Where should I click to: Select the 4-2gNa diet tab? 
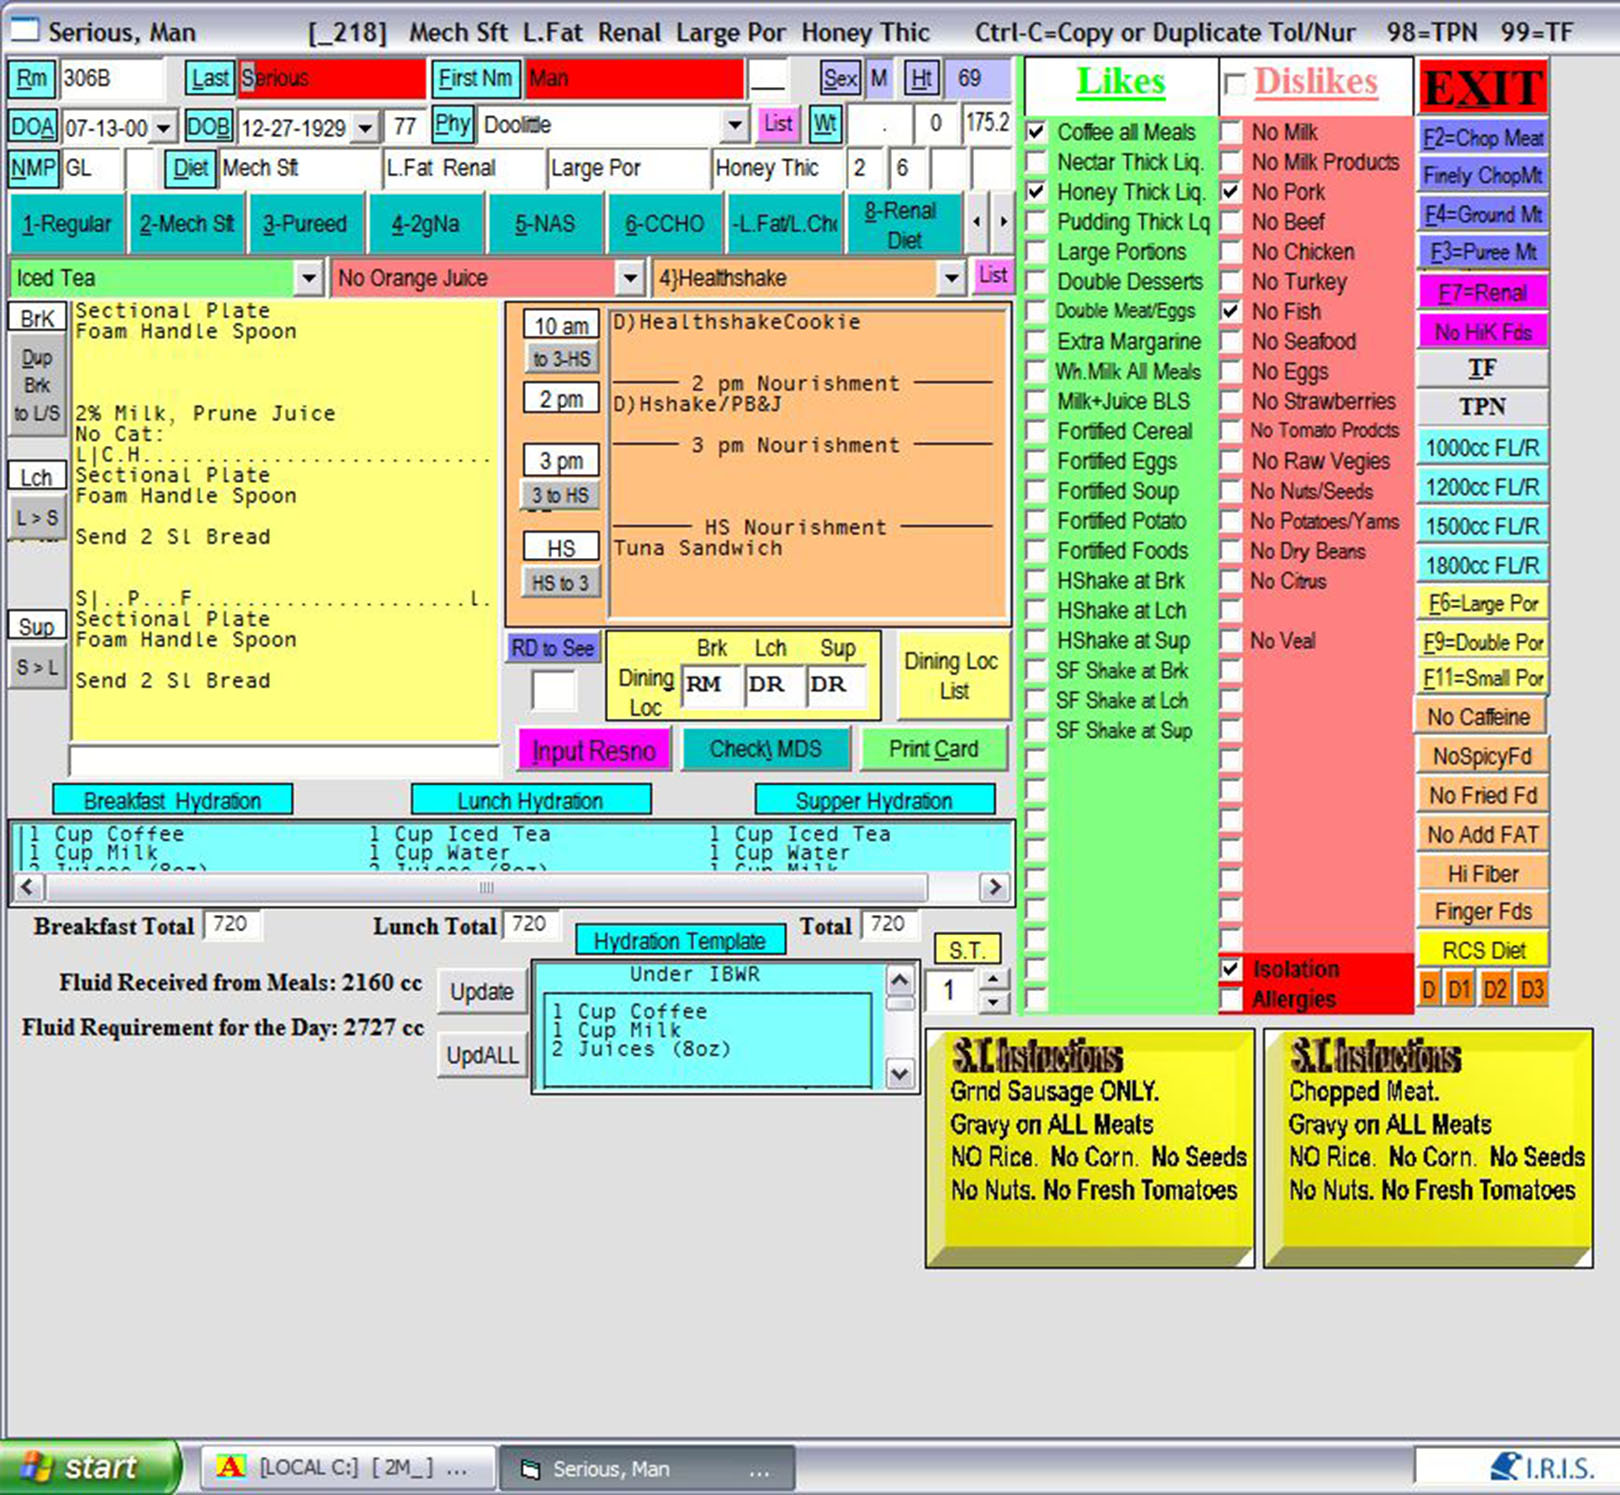[x=425, y=224]
